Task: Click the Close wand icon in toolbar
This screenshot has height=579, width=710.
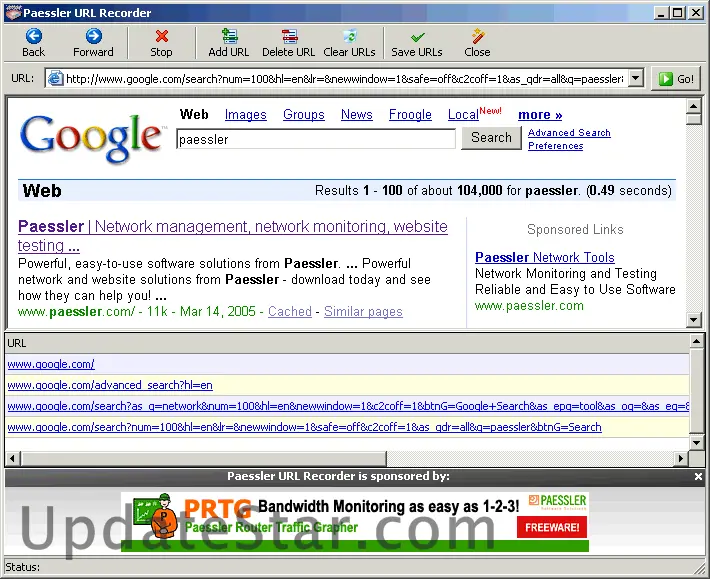Action: click(x=478, y=36)
